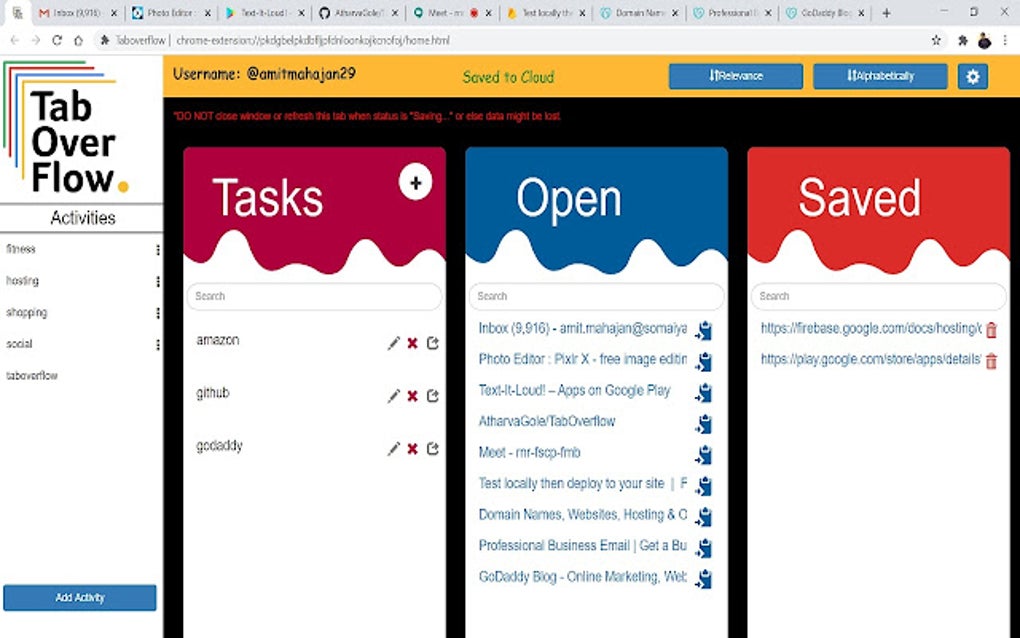Open the godaddy task via its share icon
1020x638 pixels.
tap(432, 449)
